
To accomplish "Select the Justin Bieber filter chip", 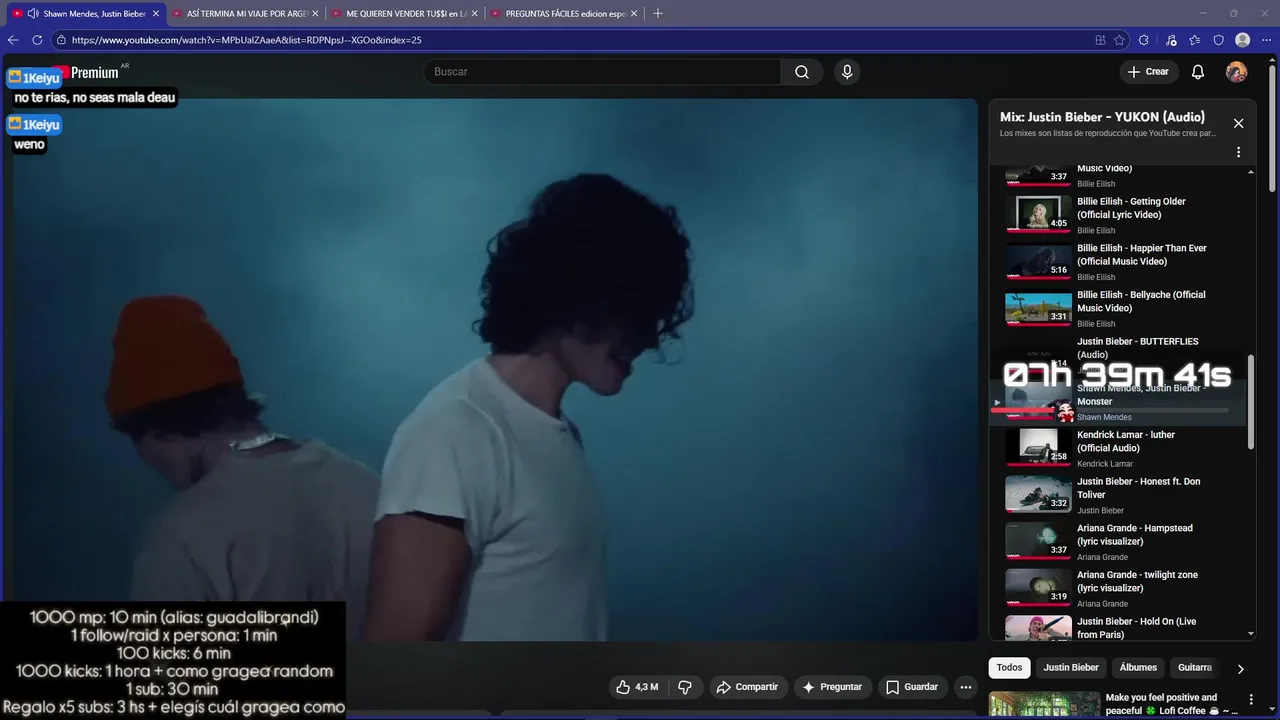I will (1071, 668).
